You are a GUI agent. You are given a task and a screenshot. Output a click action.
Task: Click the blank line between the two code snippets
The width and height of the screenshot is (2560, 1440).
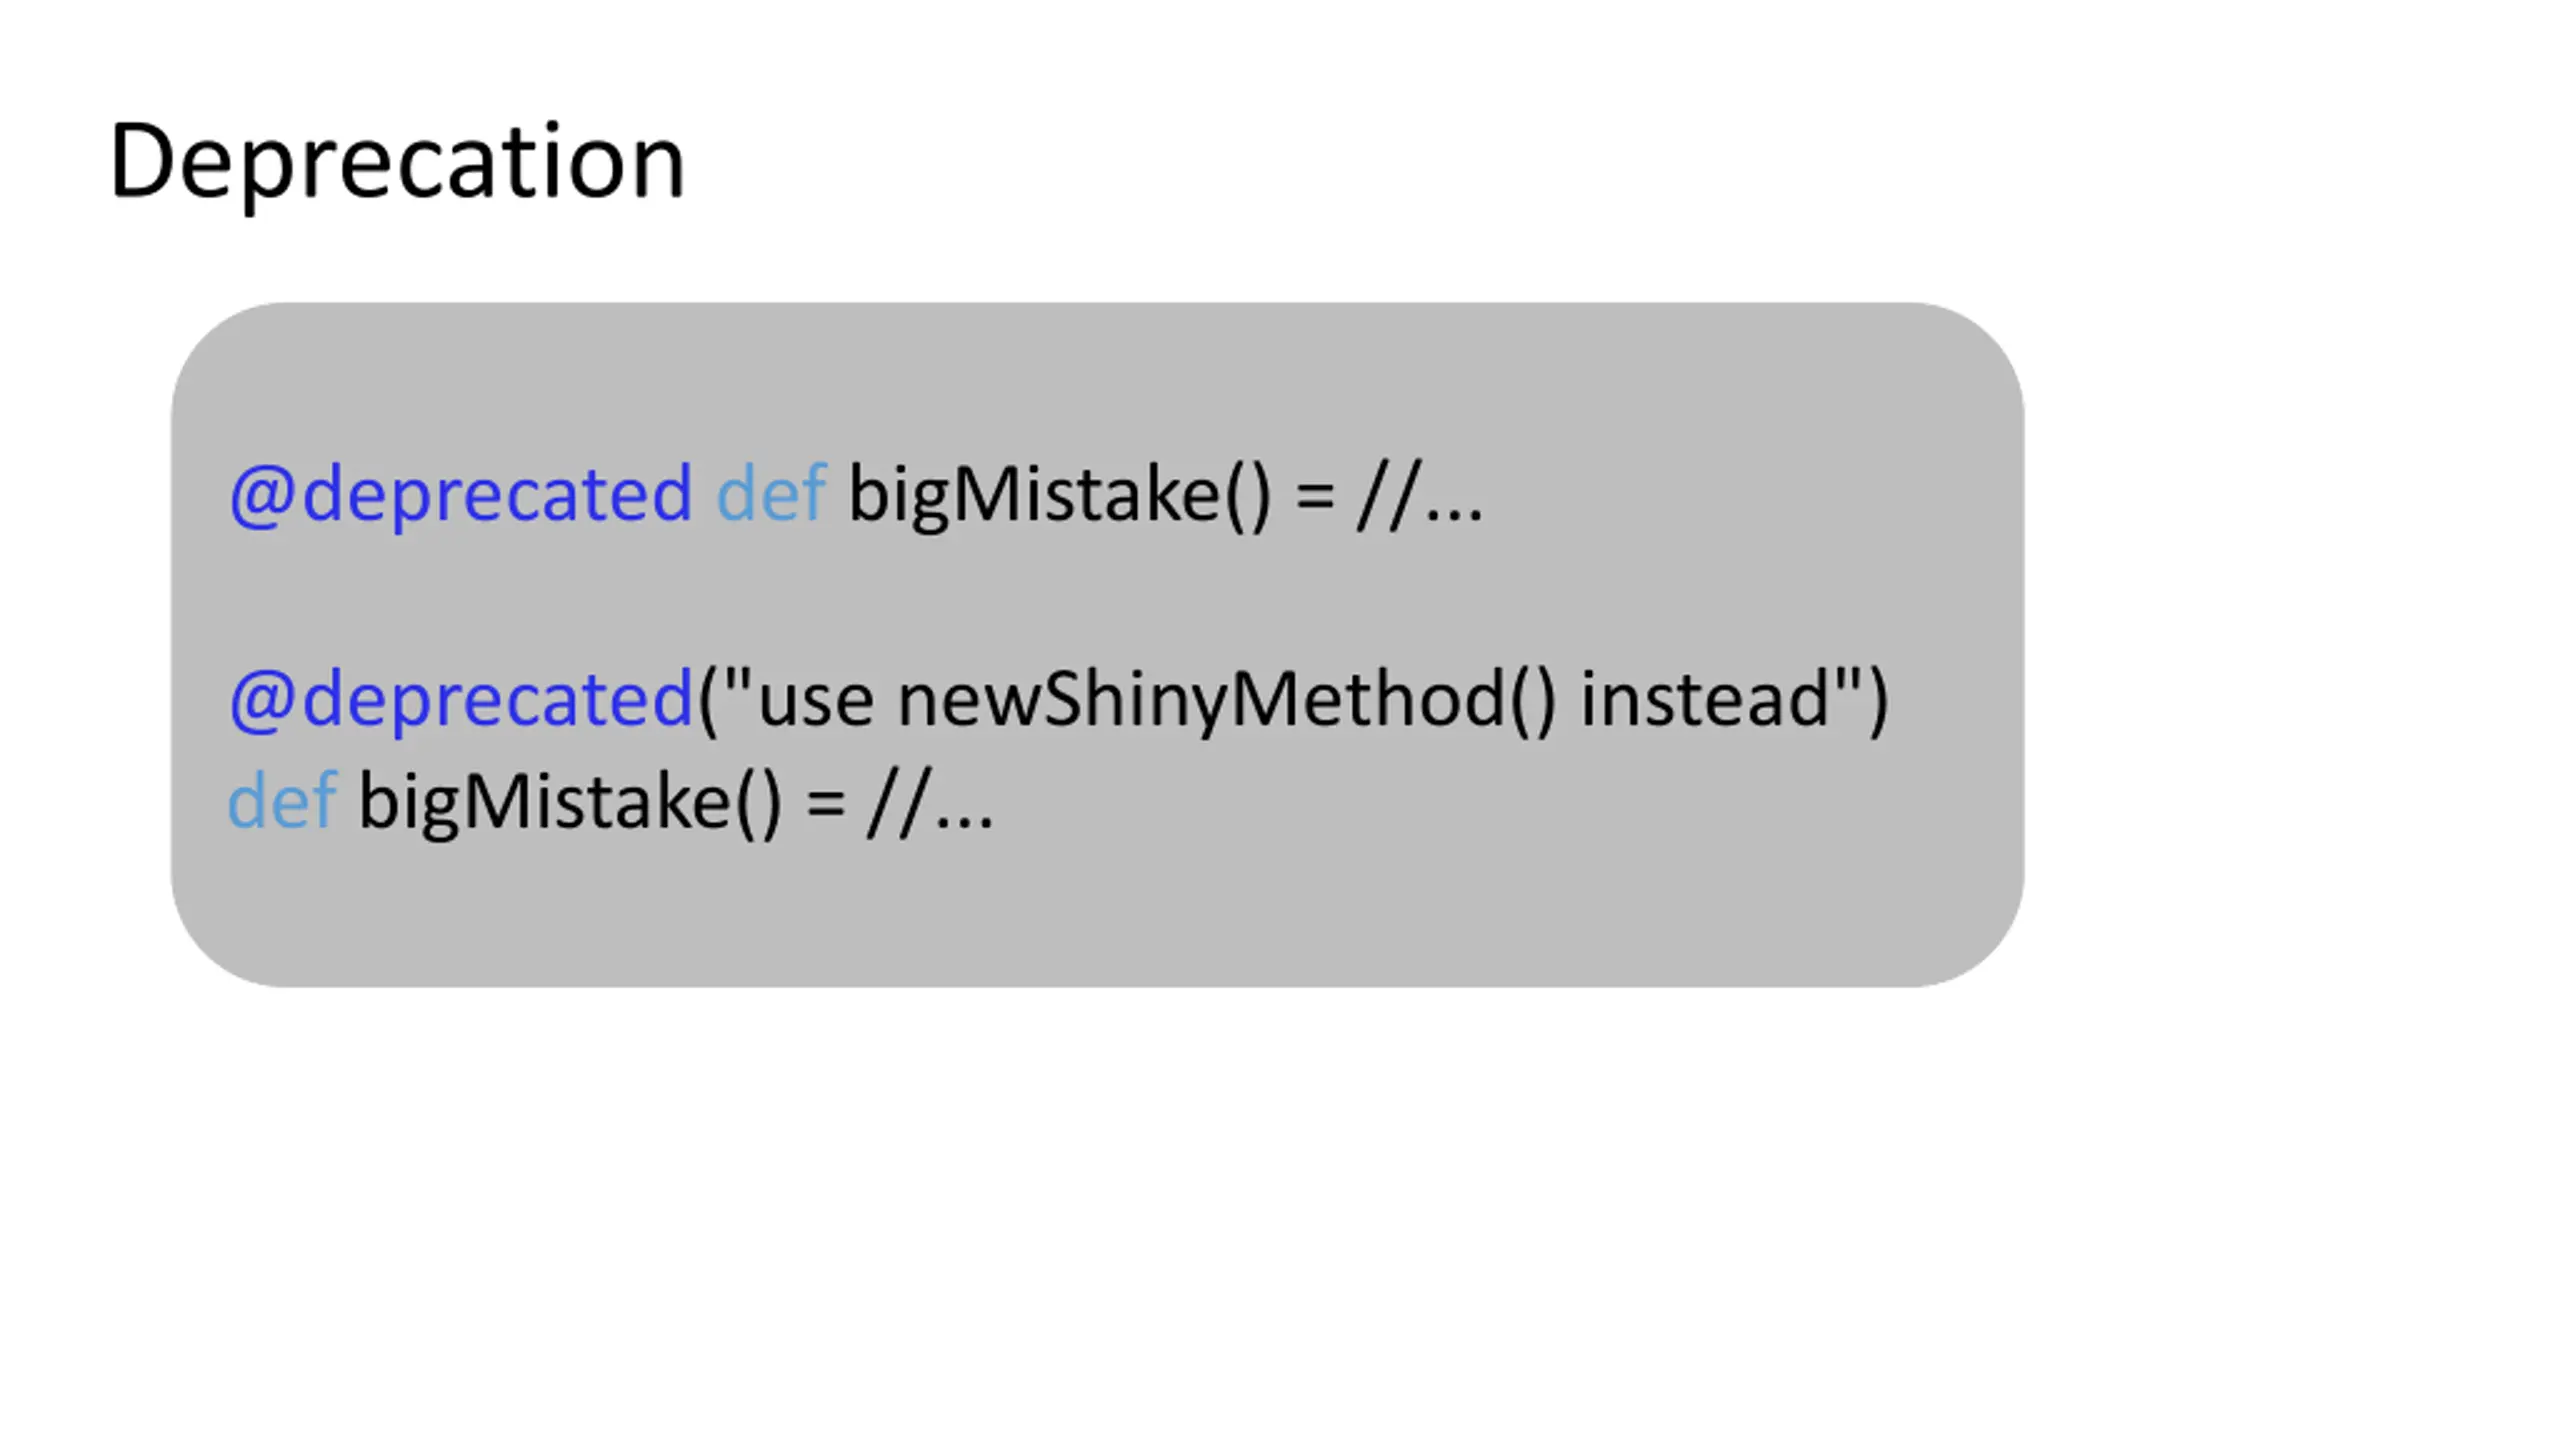click(1097, 600)
